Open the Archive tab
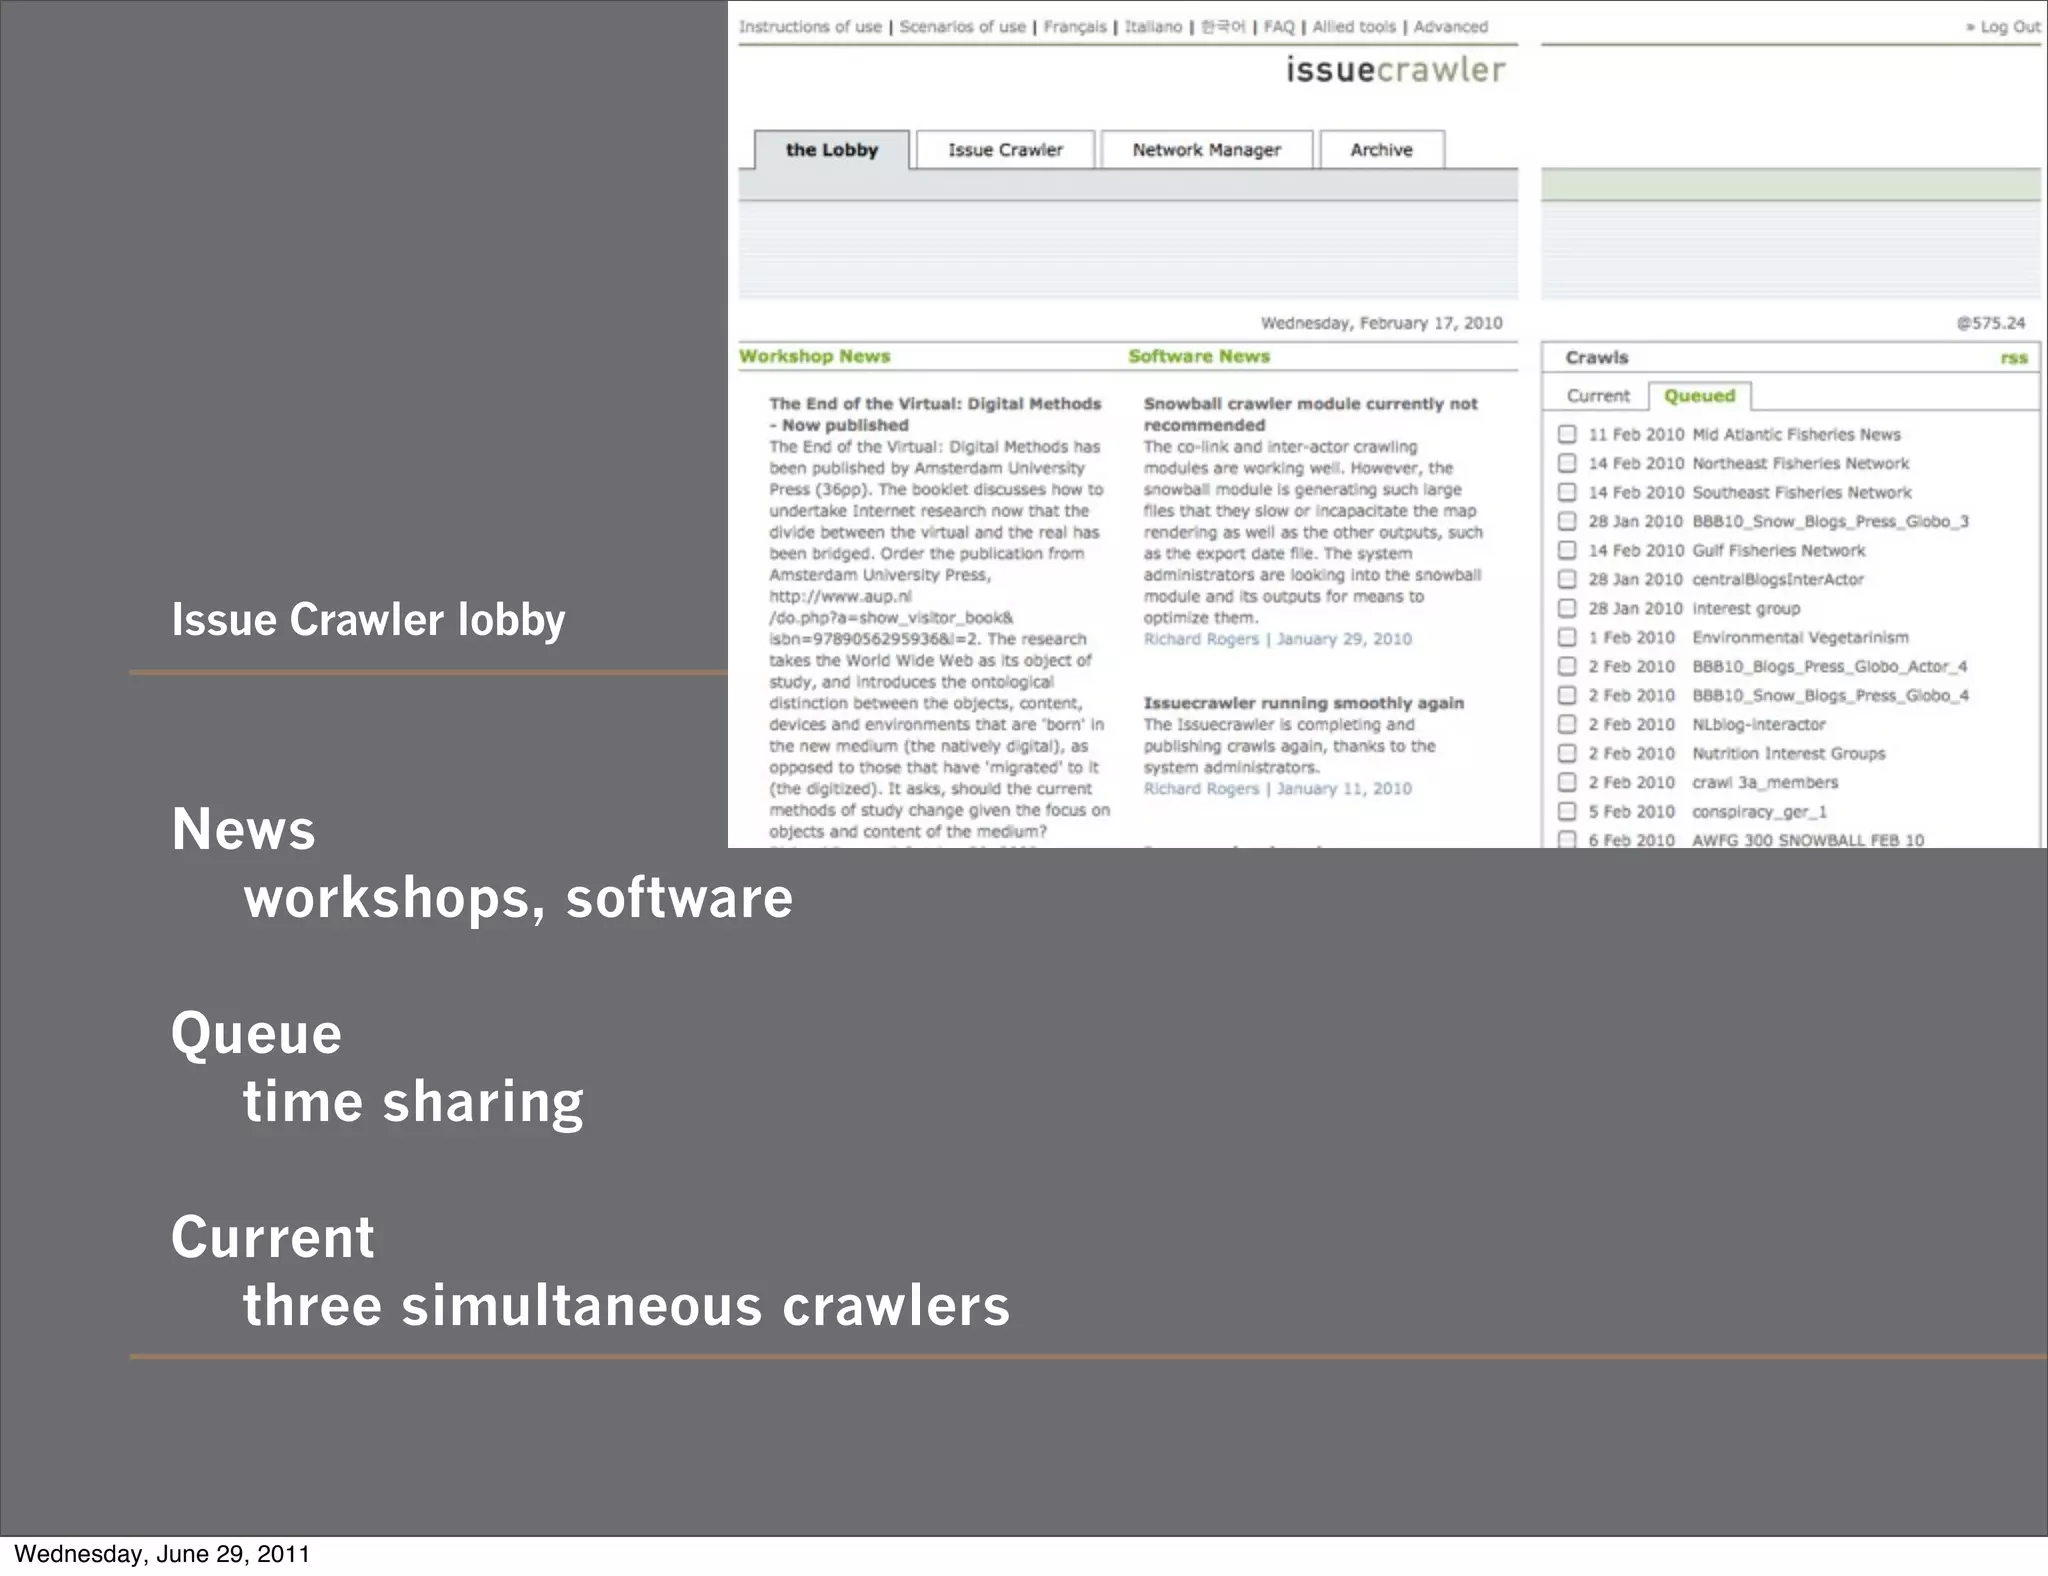This screenshot has height=1576, width=2048. click(x=1381, y=150)
